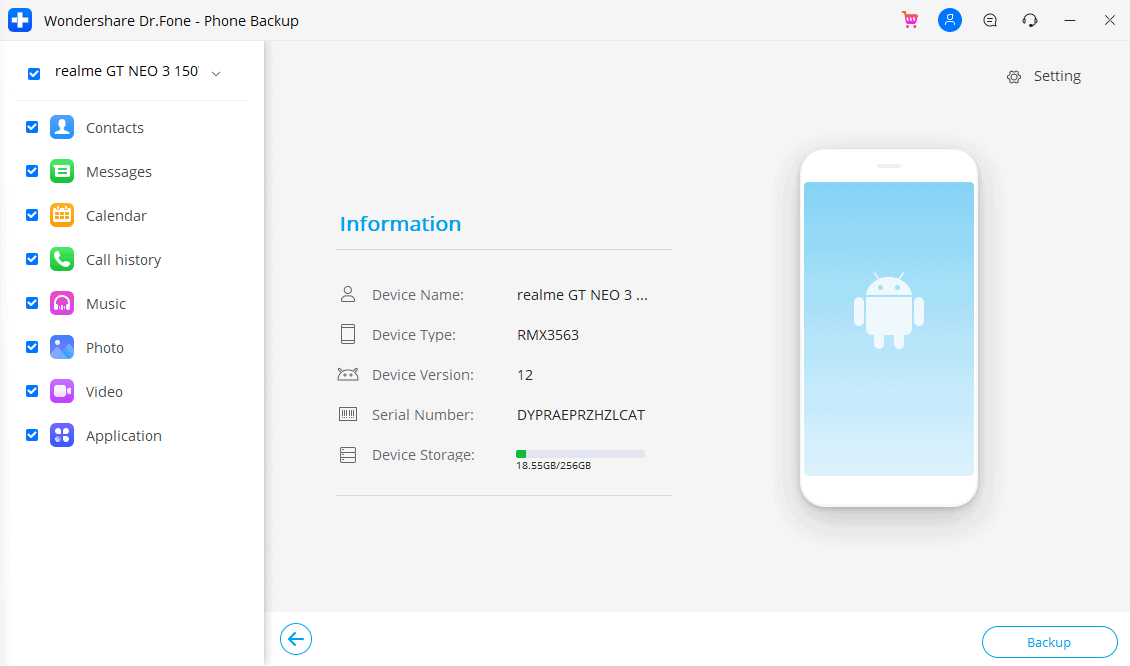Open Setting in the top right
The height and width of the screenshot is (666, 1130).
coord(1044,76)
